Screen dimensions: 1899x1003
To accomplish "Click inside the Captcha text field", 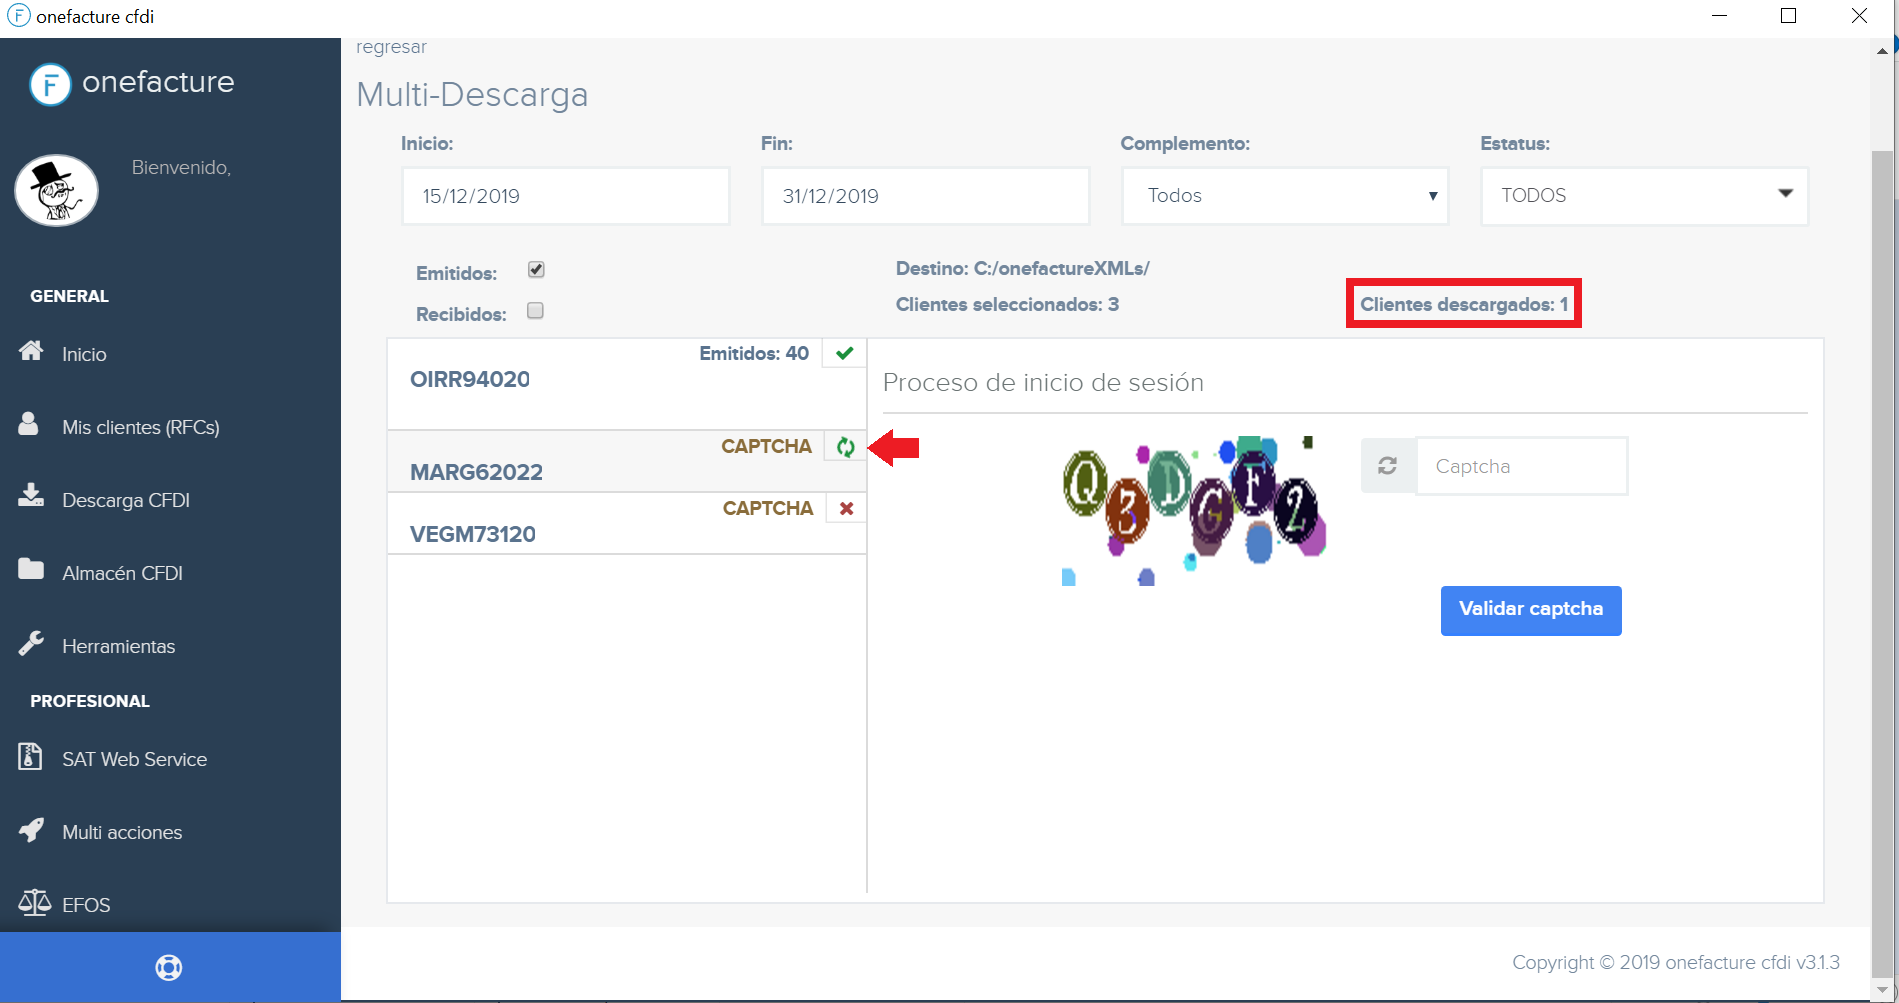I will tap(1521, 465).
